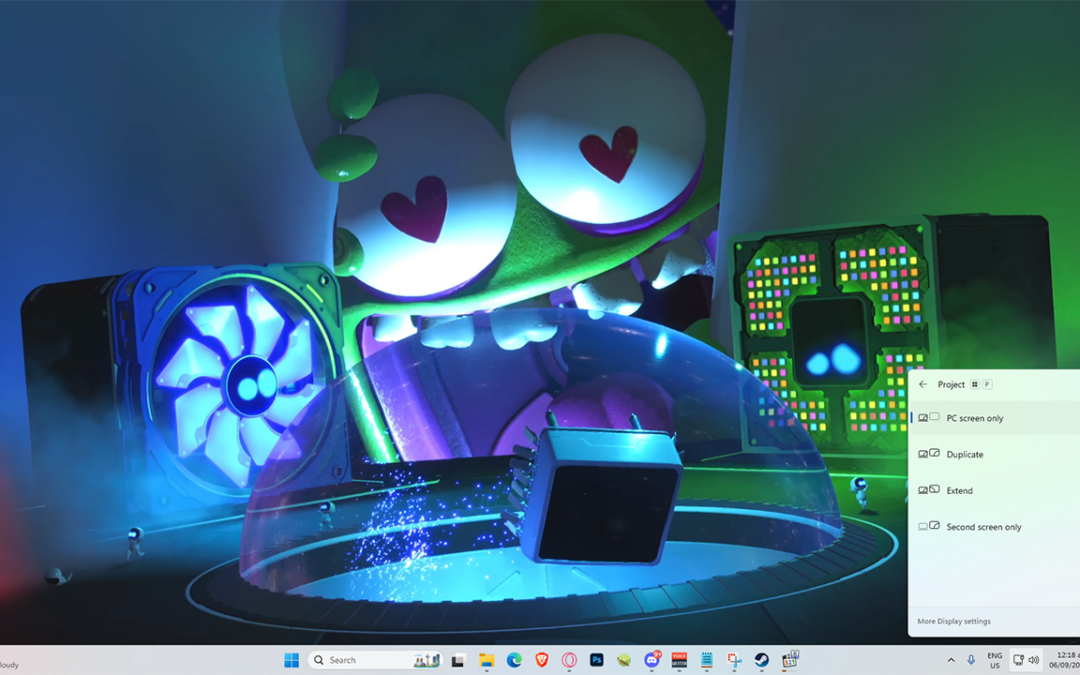Open the Windows Start menu

[291, 660]
